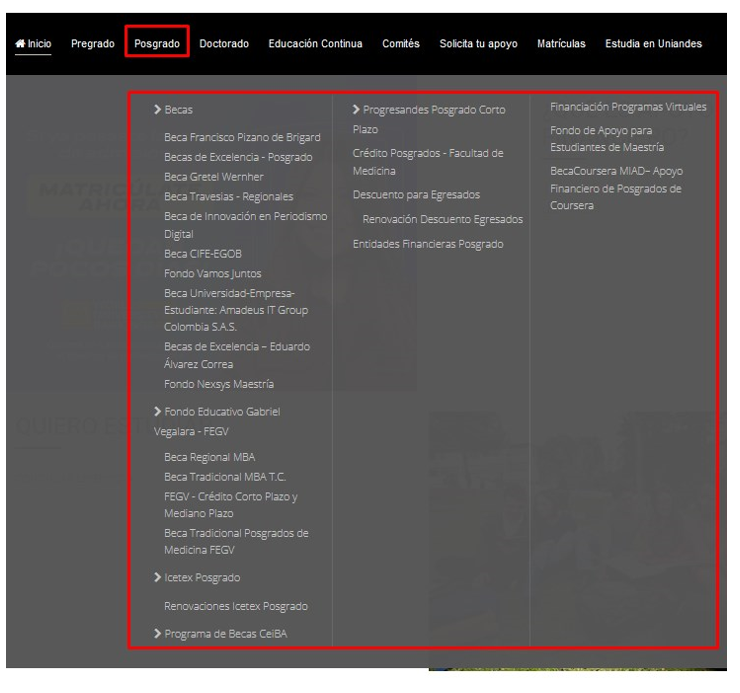Open the Comités menu item

(x=401, y=43)
